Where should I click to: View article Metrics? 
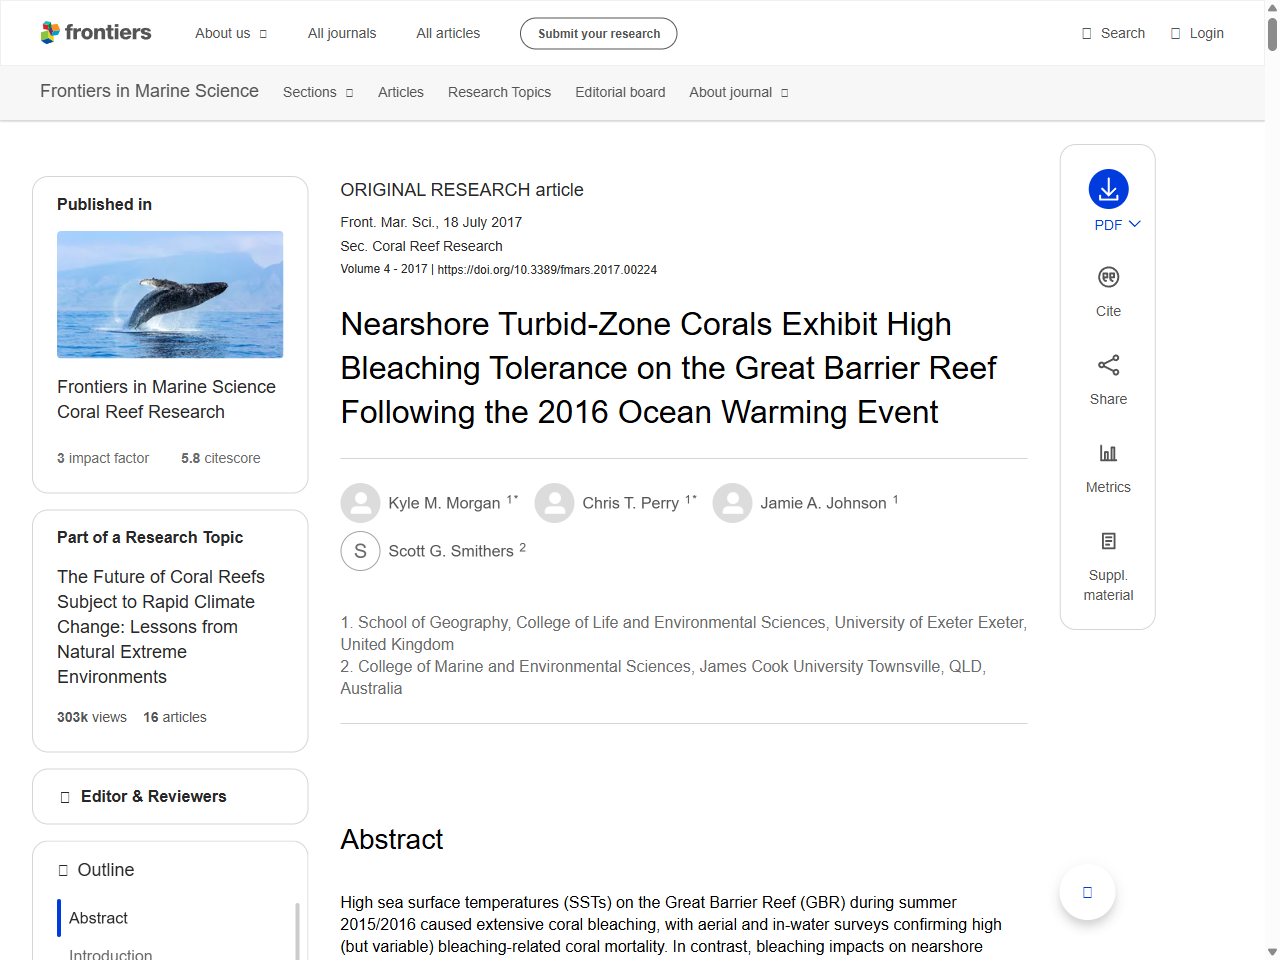point(1108,453)
